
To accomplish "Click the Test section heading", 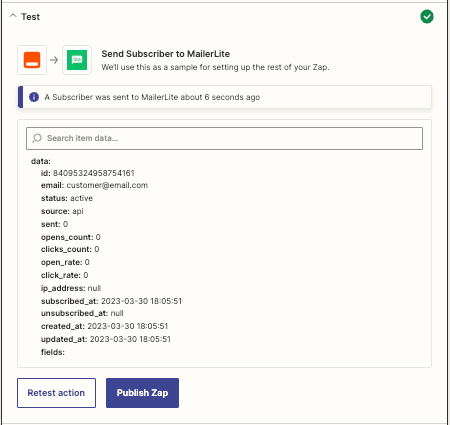I will point(30,17).
